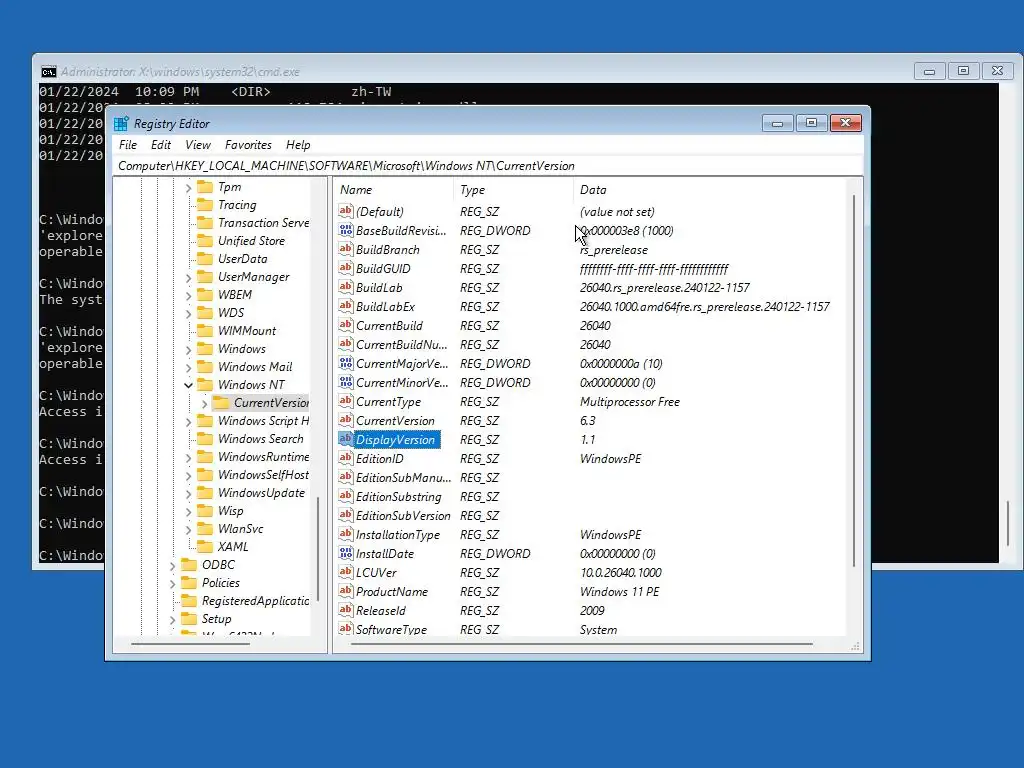Click the WBEM folder icon

pyautogui.click(x=205, y=295)
